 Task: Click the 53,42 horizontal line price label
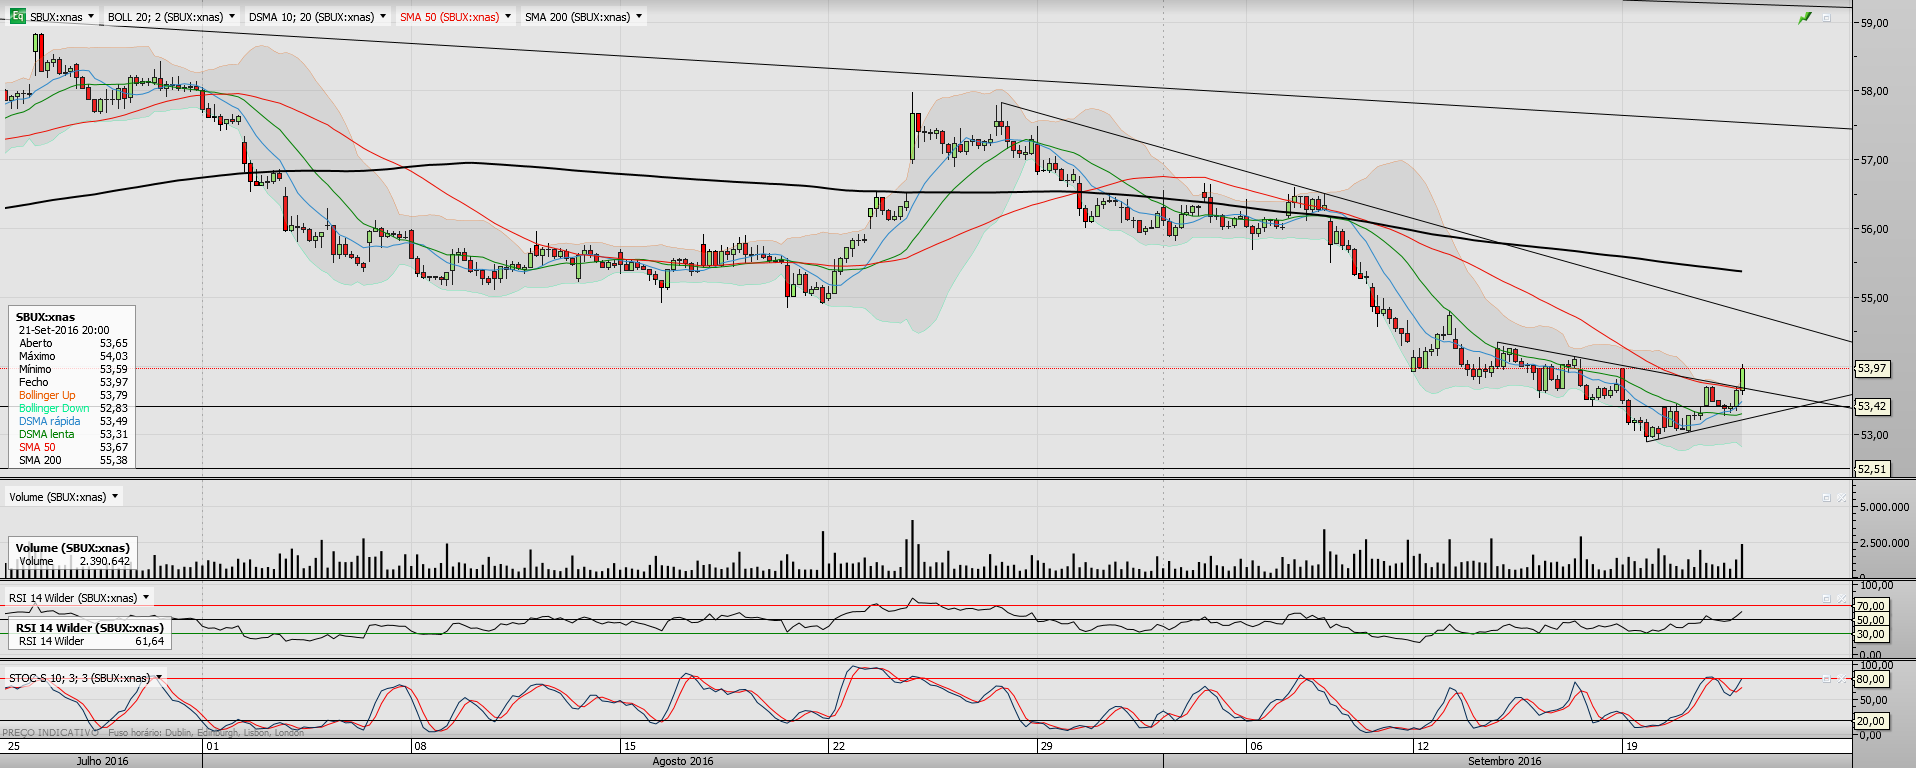click(x=1872, y=406)
